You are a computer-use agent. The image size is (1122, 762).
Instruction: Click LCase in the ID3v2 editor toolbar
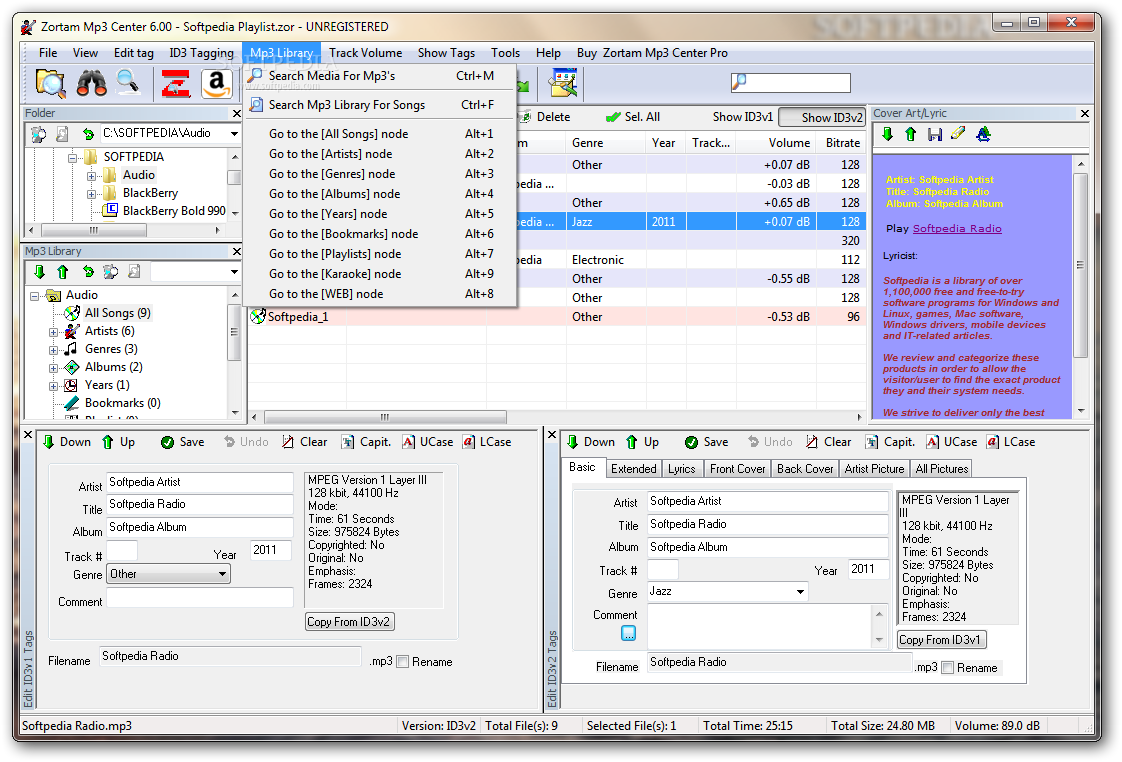pos(1010,442)
